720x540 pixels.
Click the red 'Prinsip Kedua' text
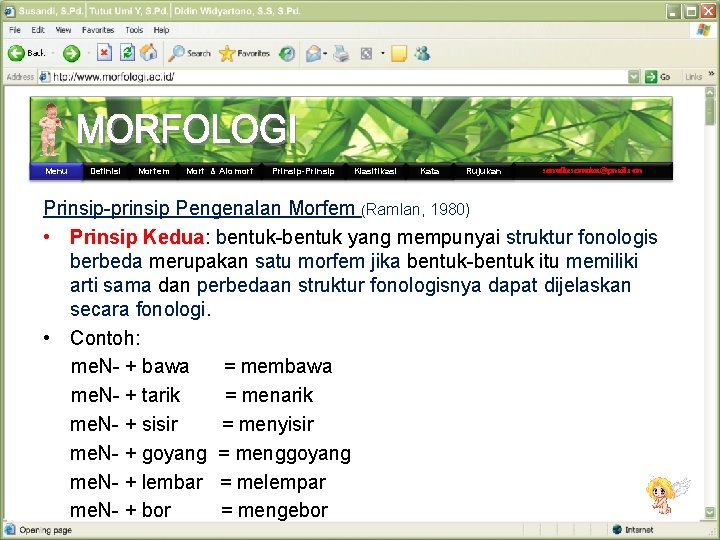click(x=137, y=237)
